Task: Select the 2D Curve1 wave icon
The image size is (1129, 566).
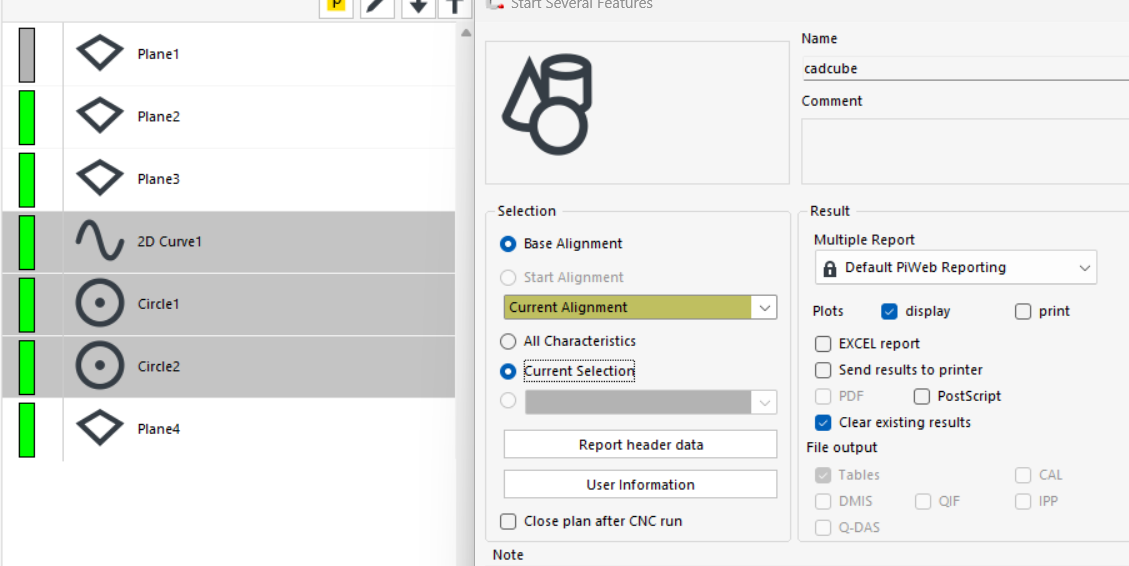Action: pyautogui.click(x=100, y=241)
